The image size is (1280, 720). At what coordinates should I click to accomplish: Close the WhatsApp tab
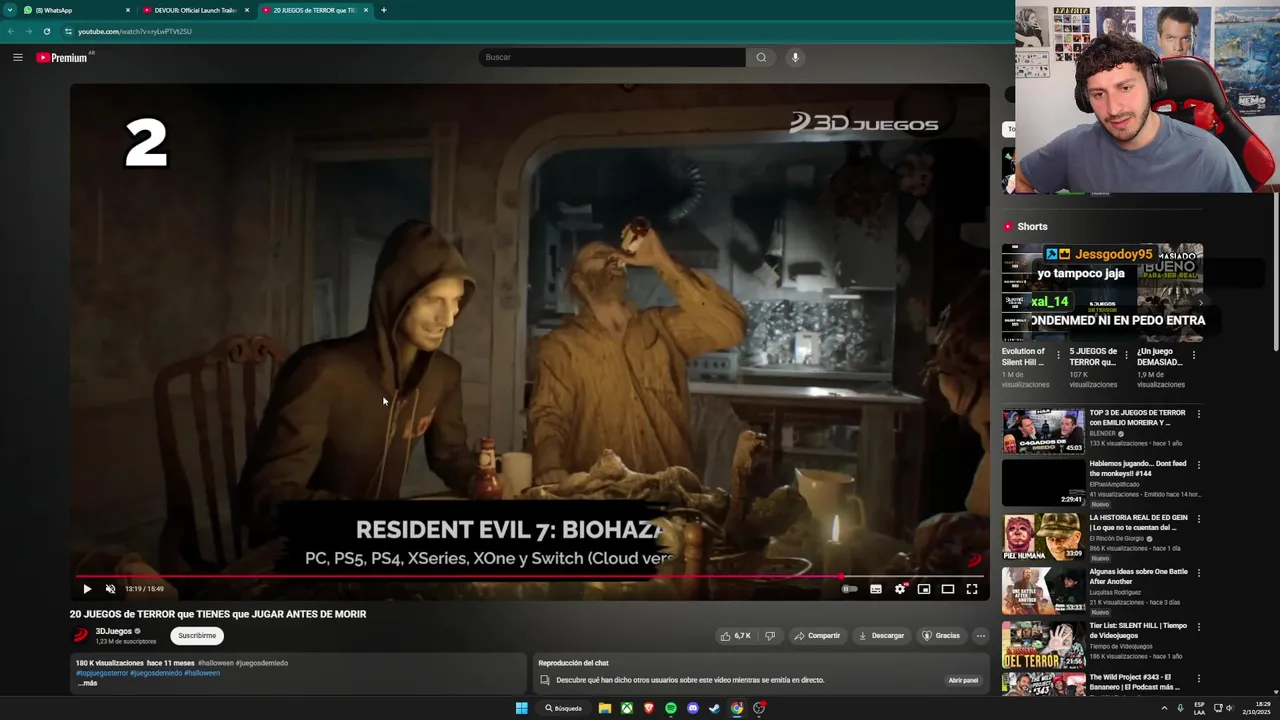click(128, 10)
